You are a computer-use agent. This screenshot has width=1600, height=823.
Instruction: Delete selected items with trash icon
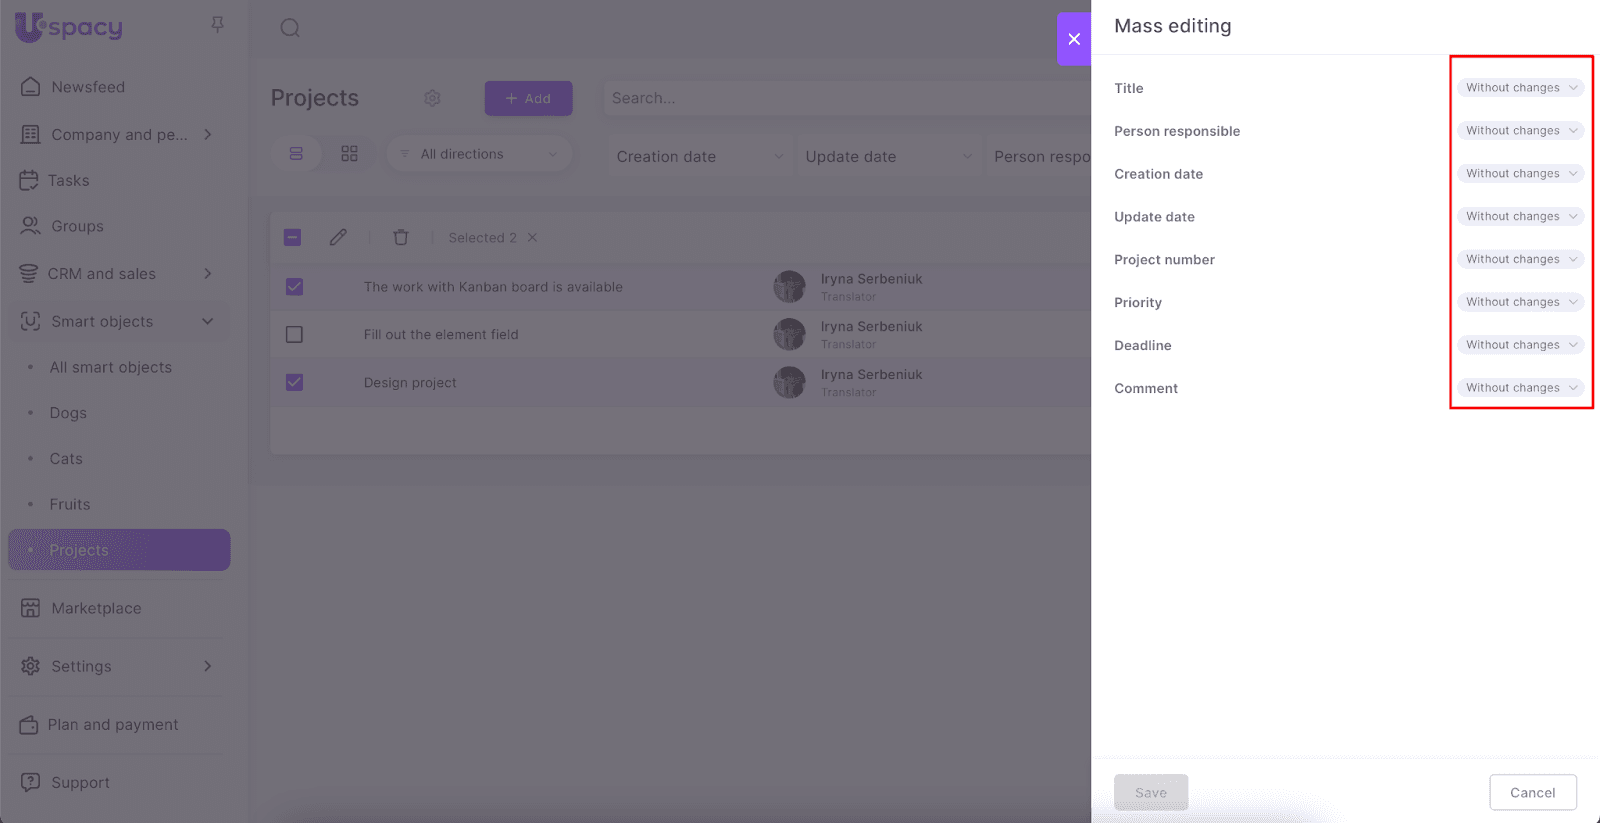(x=401, y=237)
